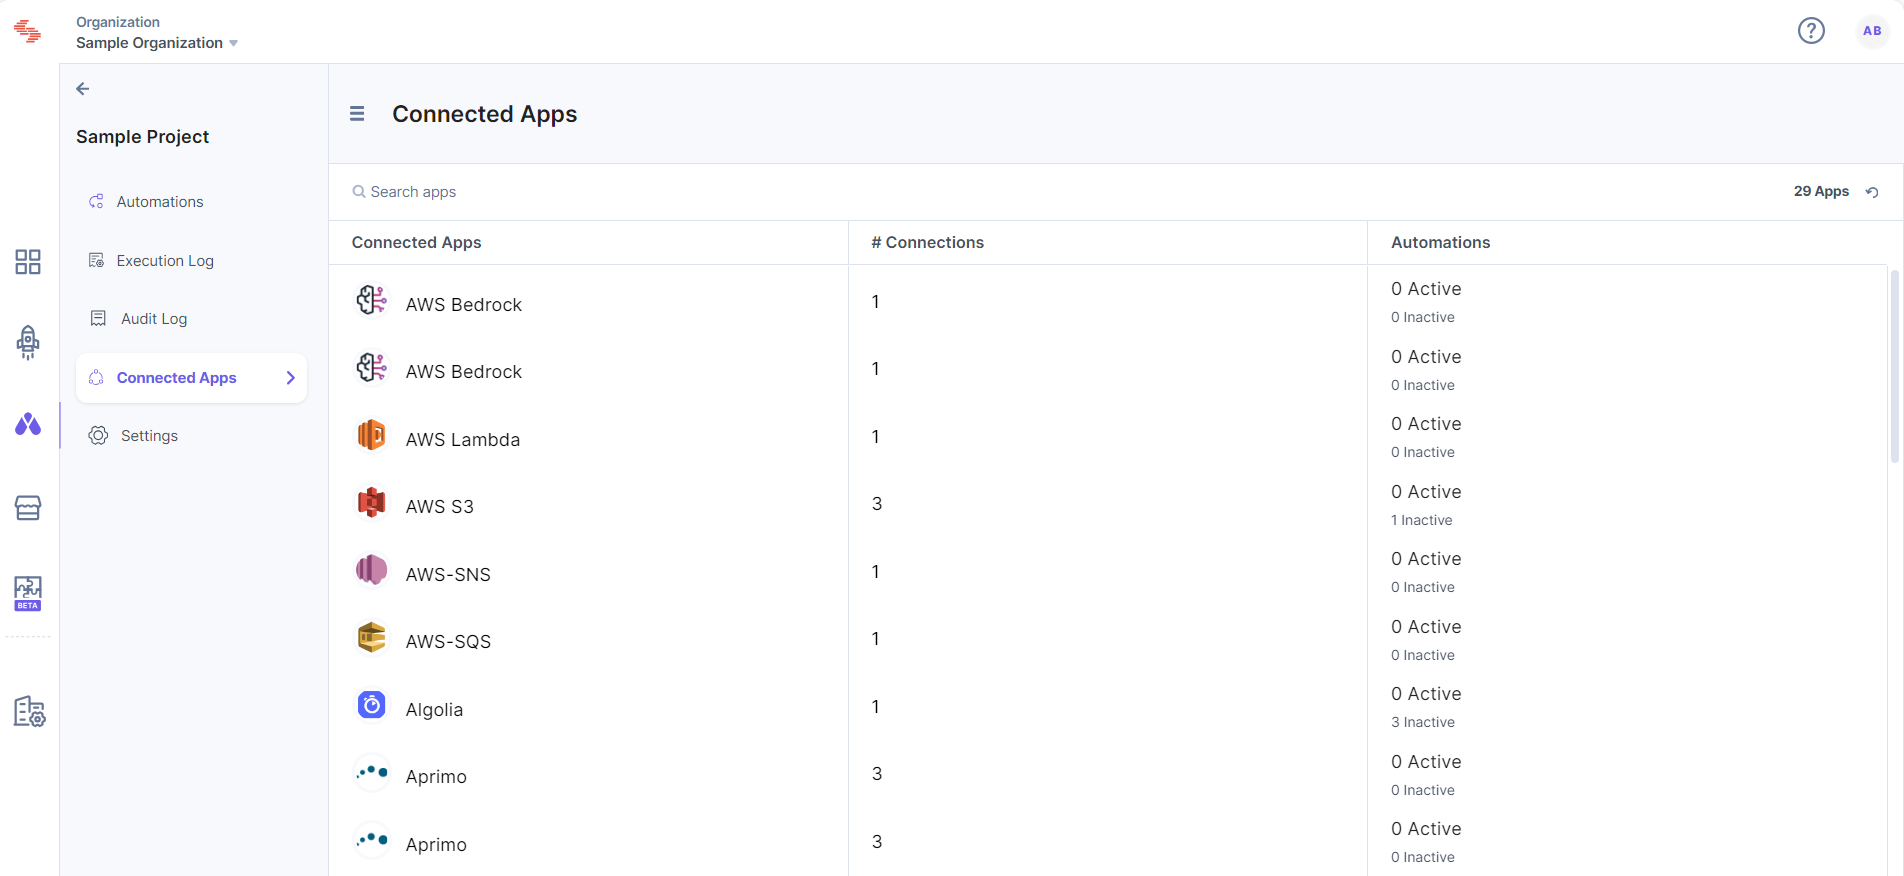Click the 29 Apps count label
The height and width of the screenshot is (876, 1904).
pyautogui.click(x=1821, y=192)
